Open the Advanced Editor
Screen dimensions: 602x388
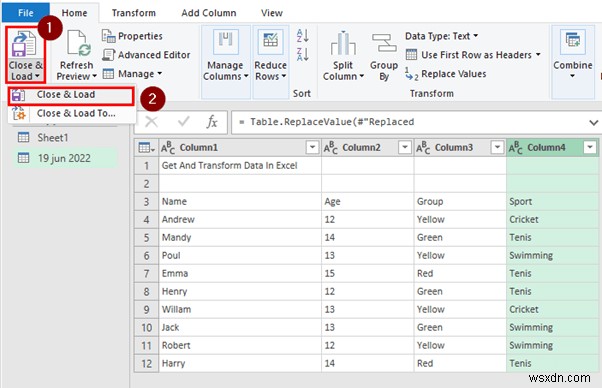[x=146, y=55]
